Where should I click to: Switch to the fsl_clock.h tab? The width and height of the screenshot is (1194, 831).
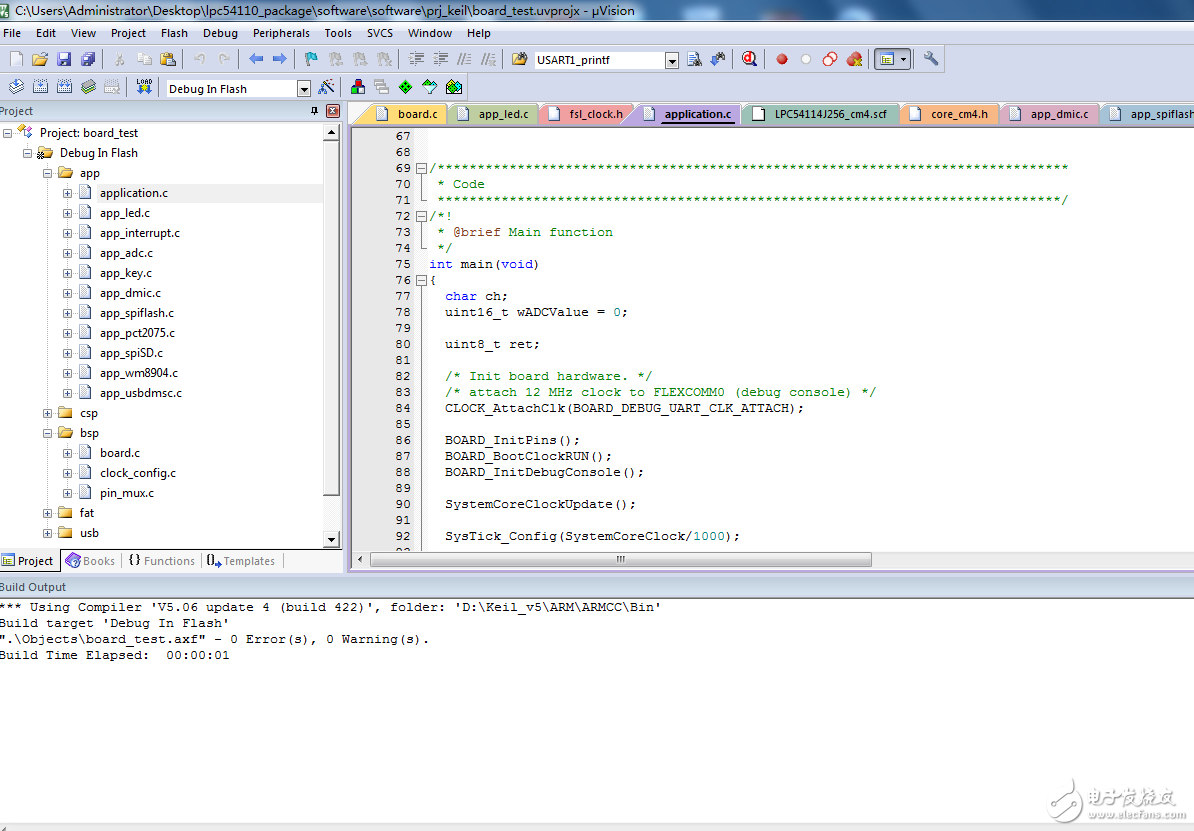[x=594, y=114]
